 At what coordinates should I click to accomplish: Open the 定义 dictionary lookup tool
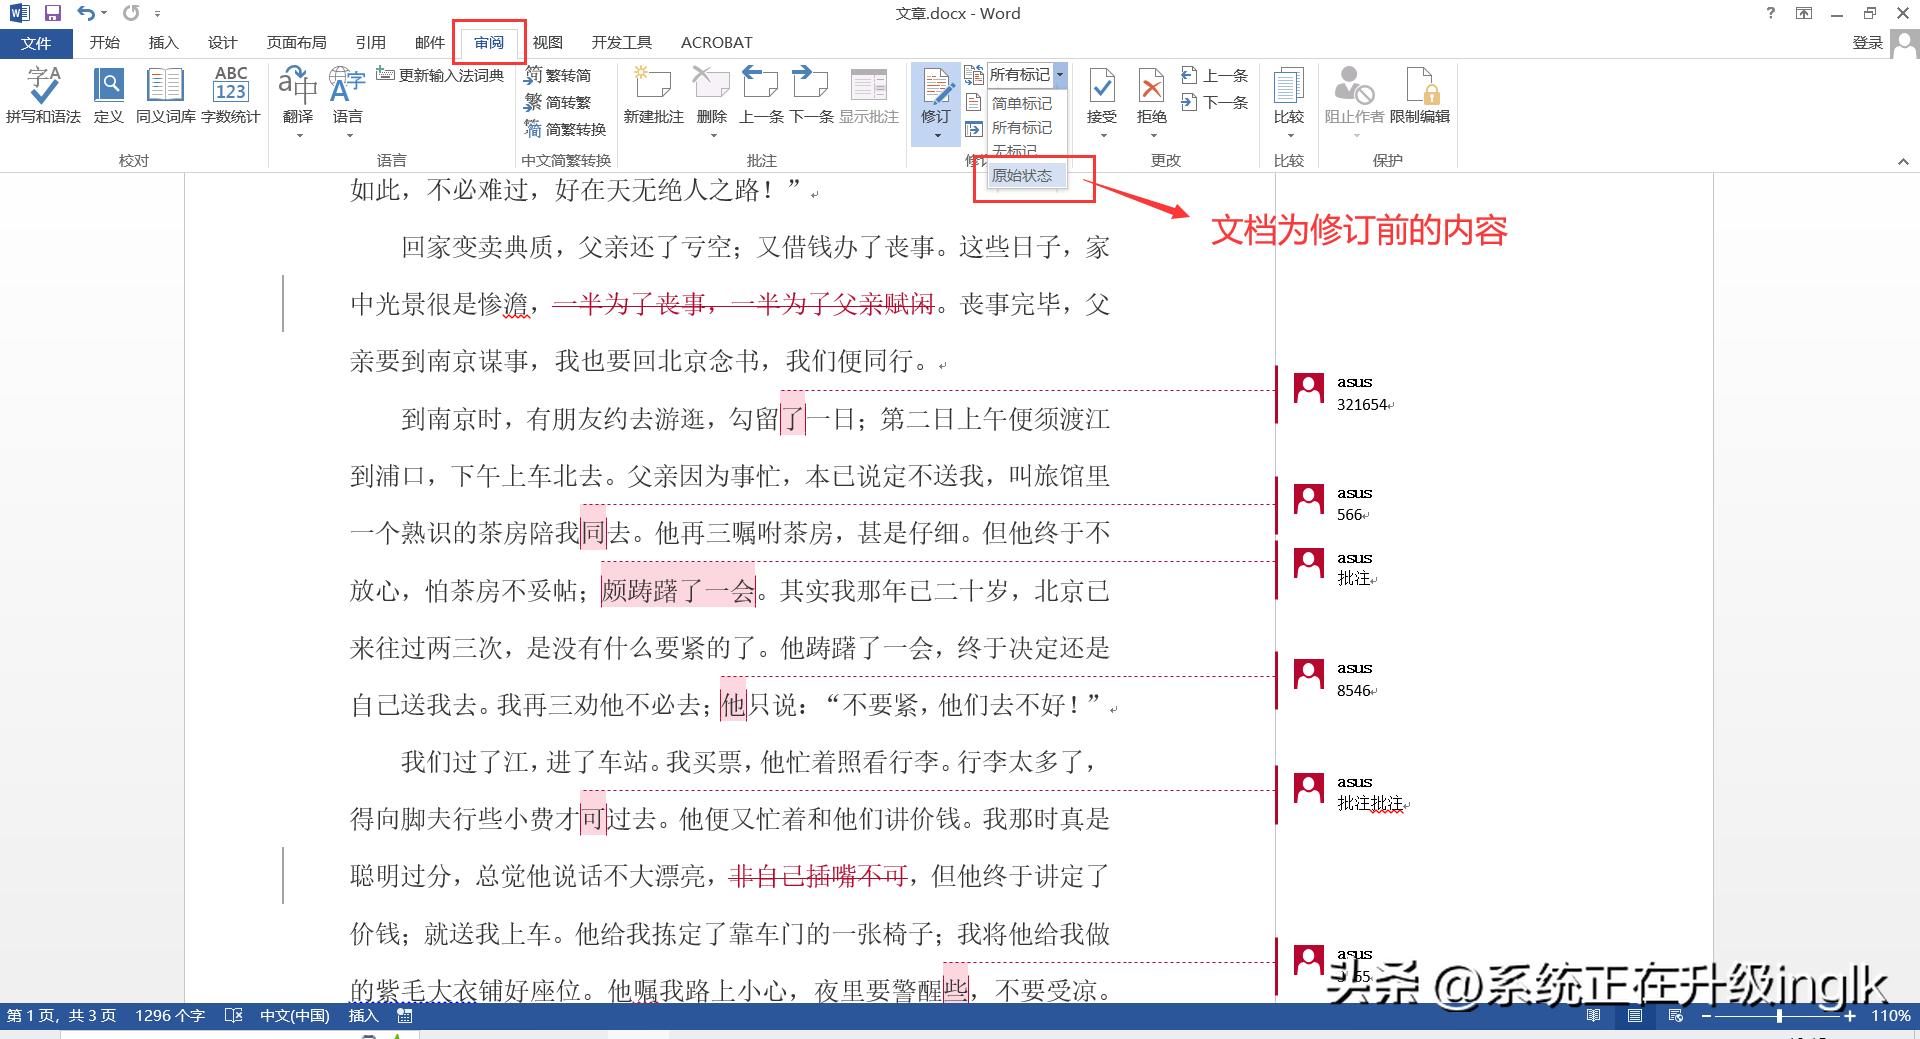tap(108, 96)
